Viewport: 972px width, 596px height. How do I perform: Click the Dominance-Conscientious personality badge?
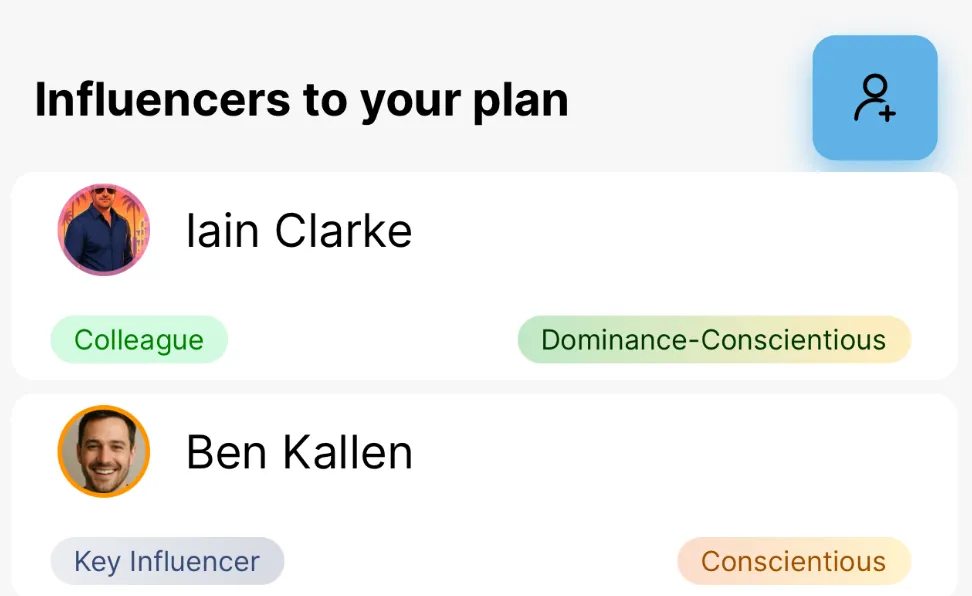tap(713, 340)
